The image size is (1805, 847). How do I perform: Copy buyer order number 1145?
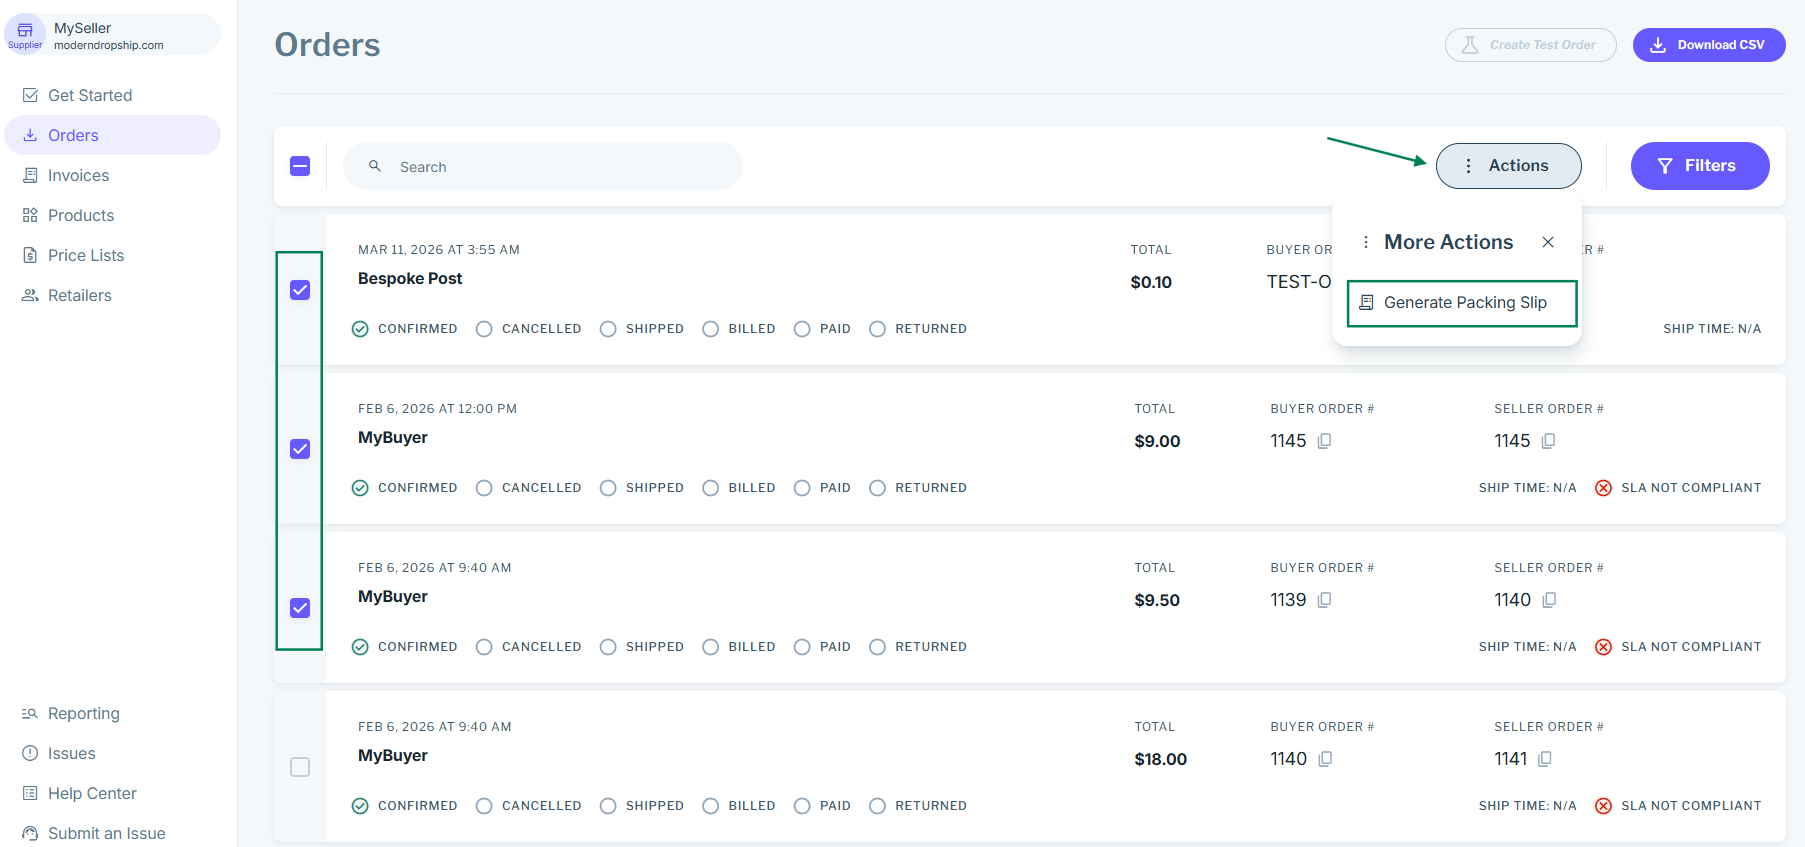tap(1324, 441)
